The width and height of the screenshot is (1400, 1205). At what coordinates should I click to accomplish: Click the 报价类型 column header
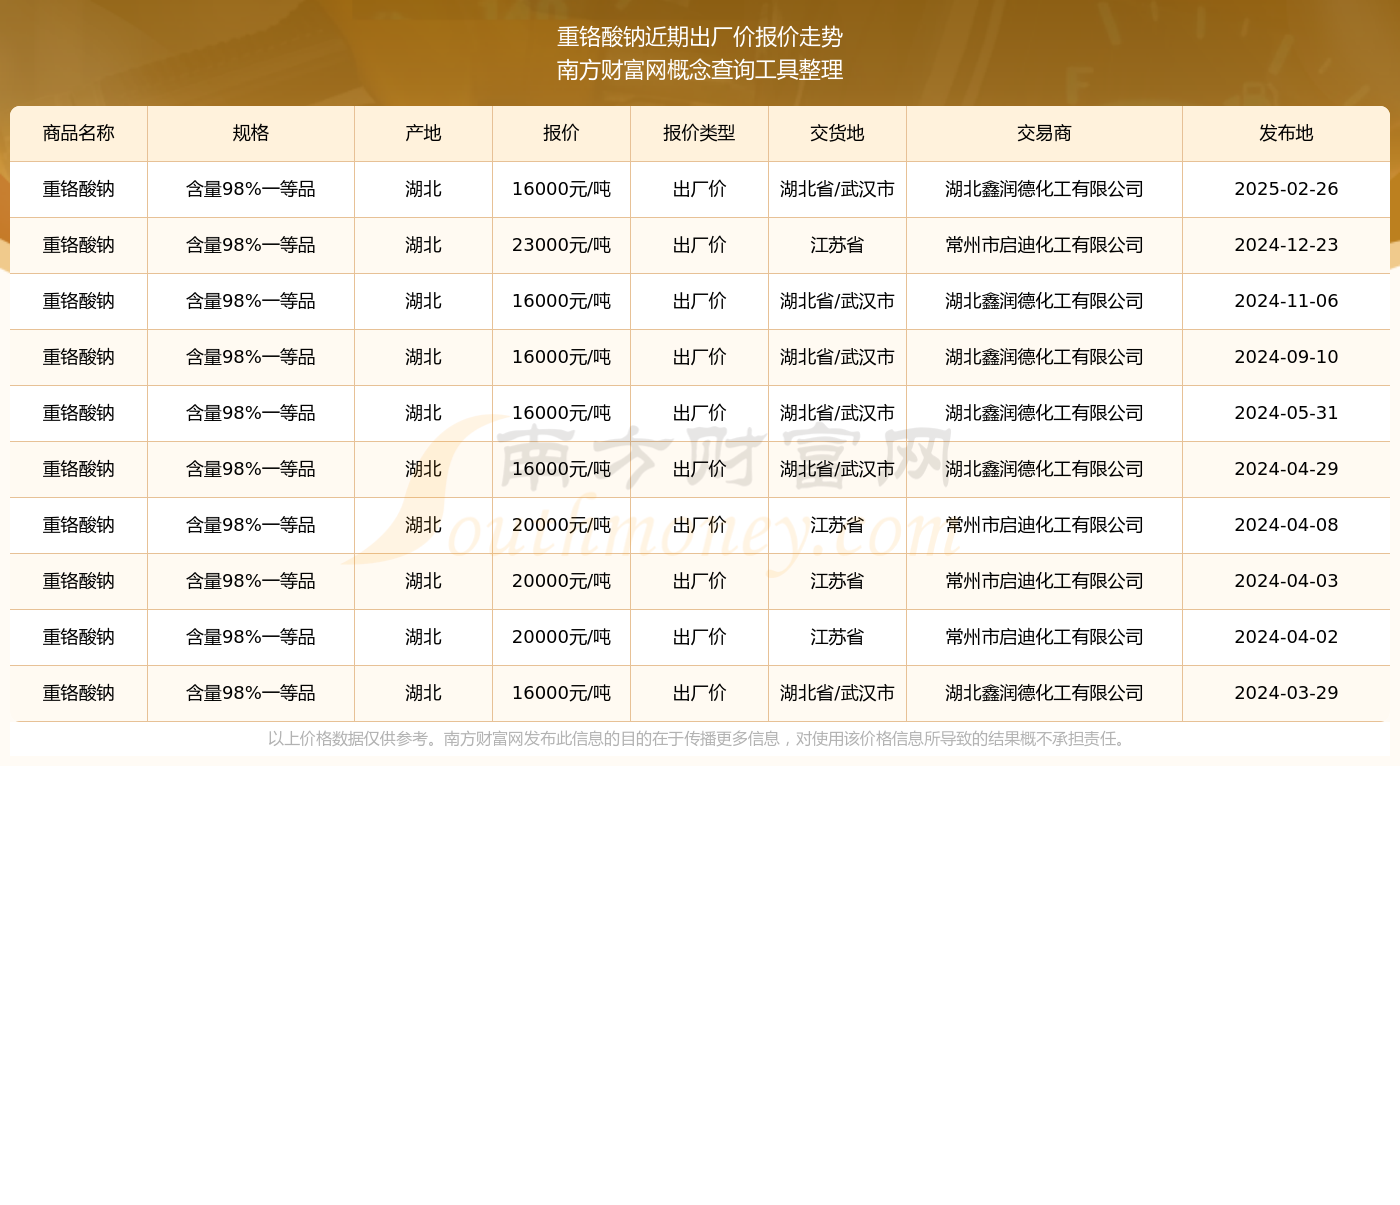(x=700, y=134)
